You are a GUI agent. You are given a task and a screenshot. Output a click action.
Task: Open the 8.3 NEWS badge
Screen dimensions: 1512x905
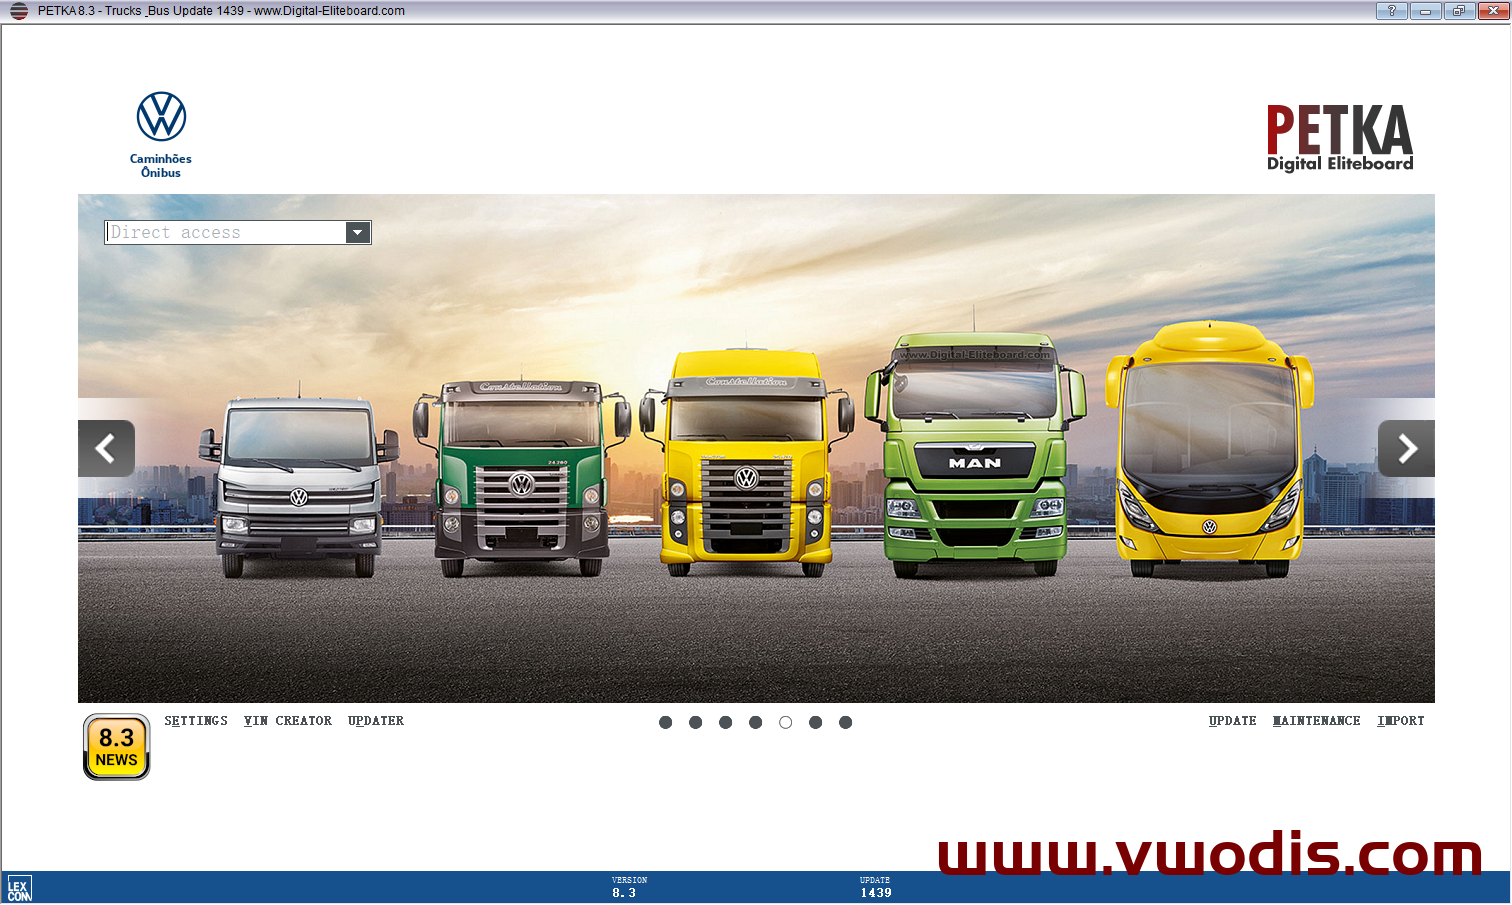pyautogui.click(x=116, y=747)
